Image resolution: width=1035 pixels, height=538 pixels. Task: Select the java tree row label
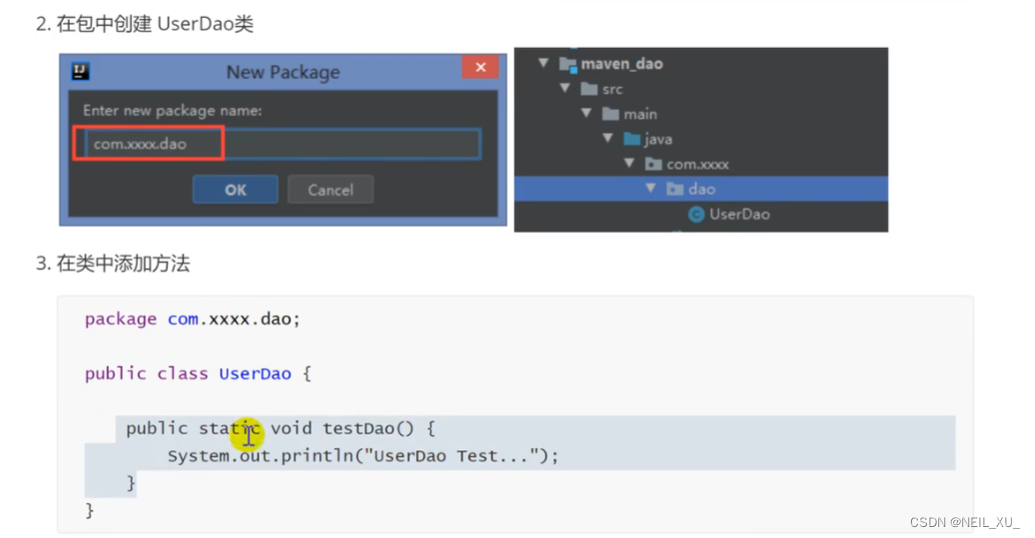[x=658, y=139]
